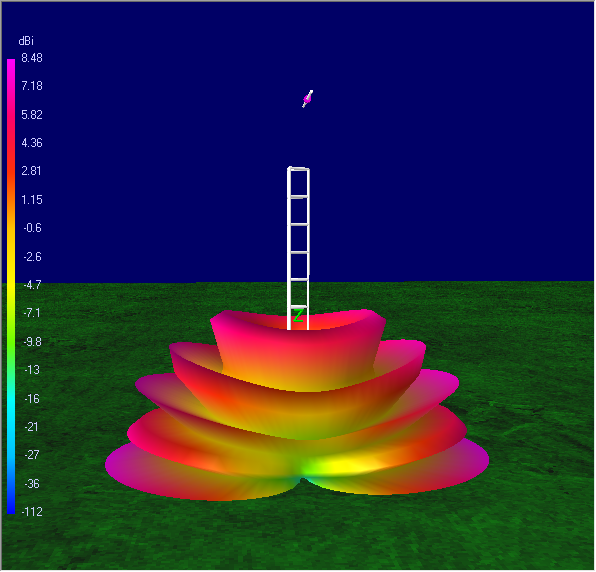Click the 8.48 maximum gain value
The height and width of the screenshot is (572, 596).
point(32,58)
